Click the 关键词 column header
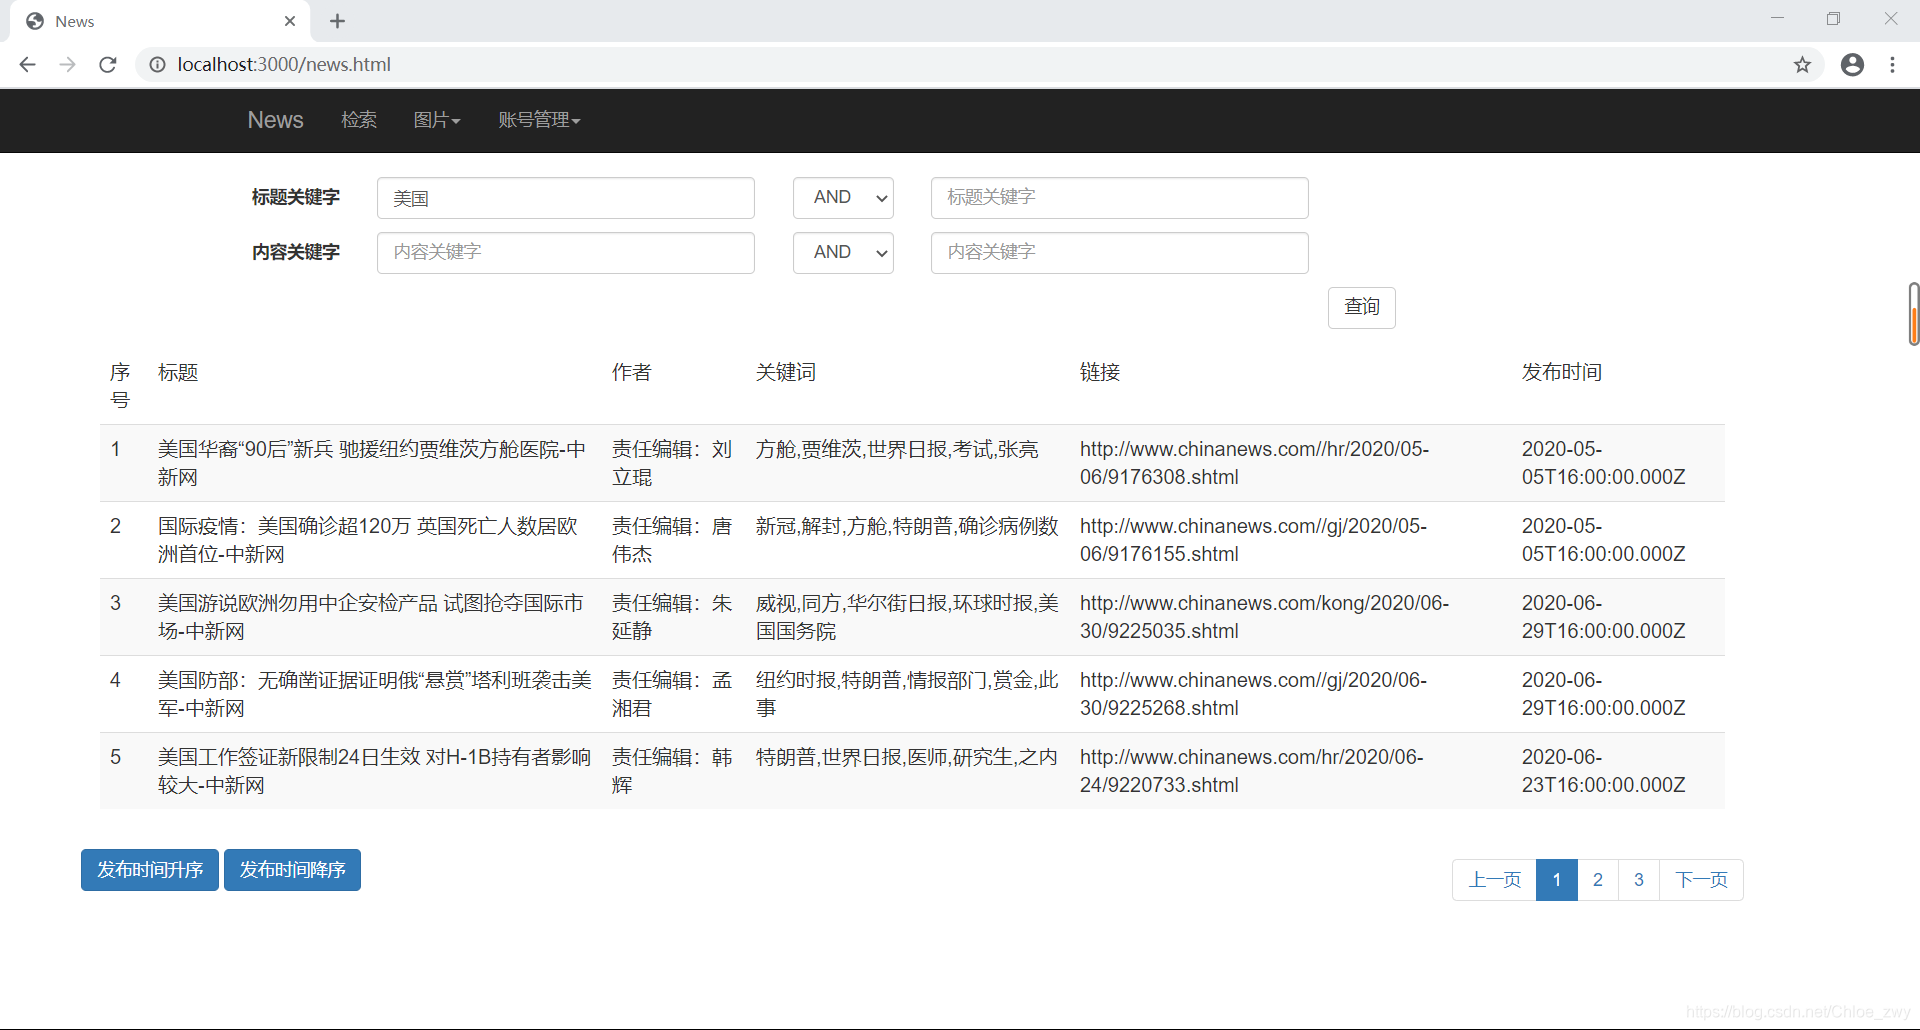1920x1030 pixels. [786, 372]
